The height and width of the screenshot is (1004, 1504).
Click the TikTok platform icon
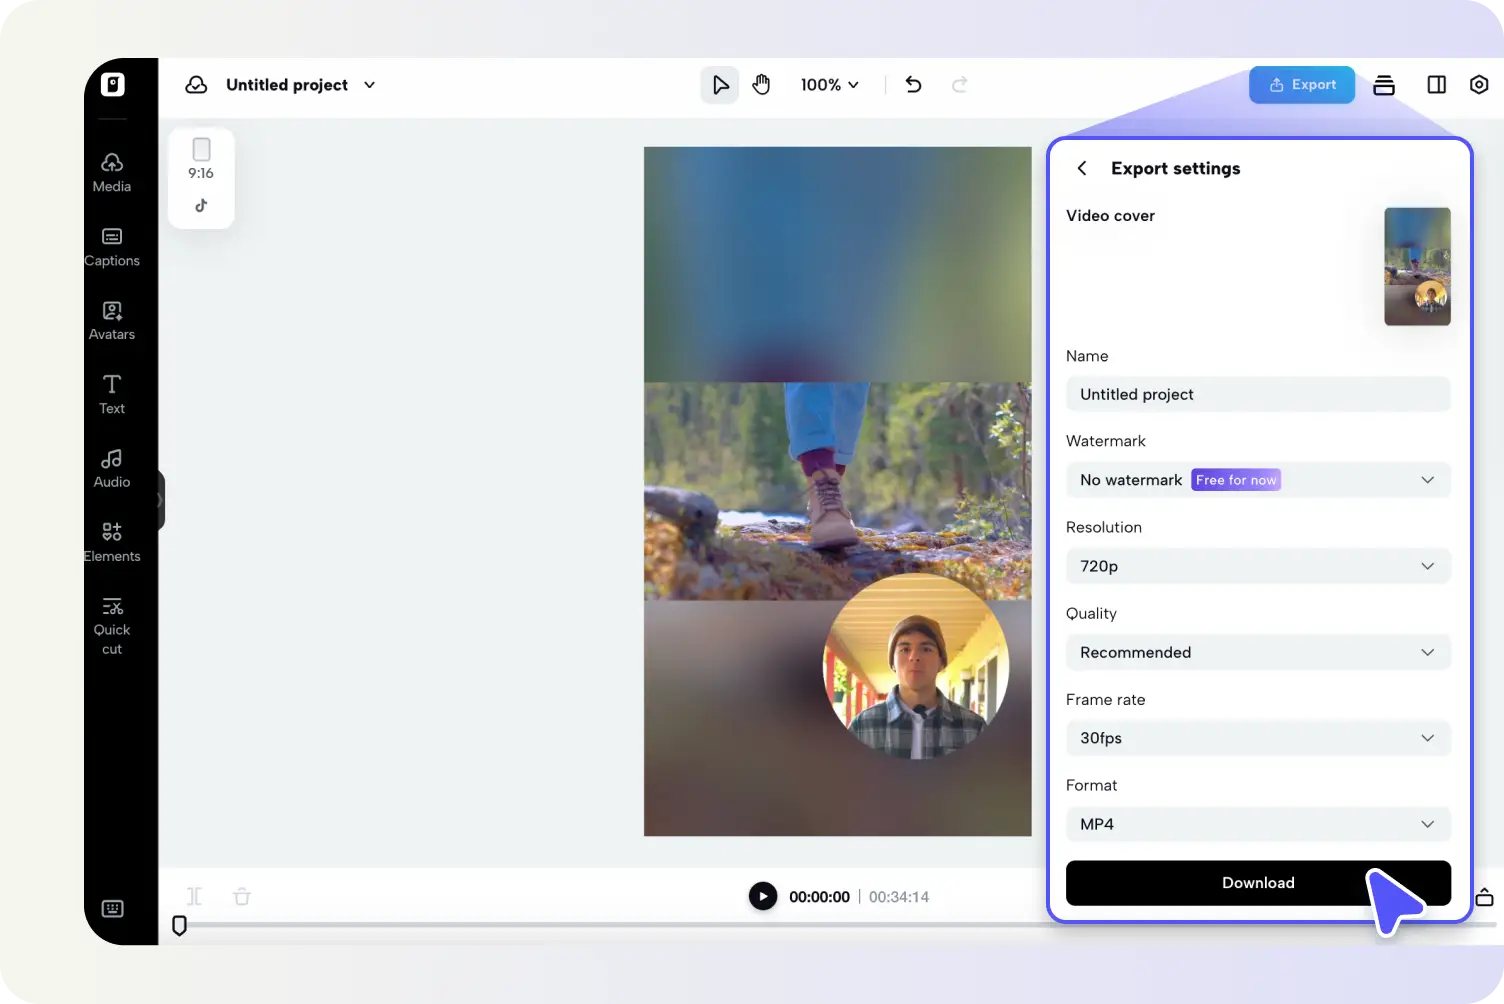201,205
